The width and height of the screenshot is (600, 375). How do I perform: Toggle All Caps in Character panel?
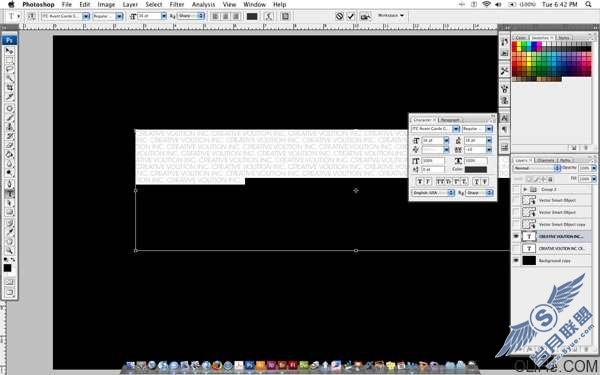pyautogui.click(x=439, y=181)
